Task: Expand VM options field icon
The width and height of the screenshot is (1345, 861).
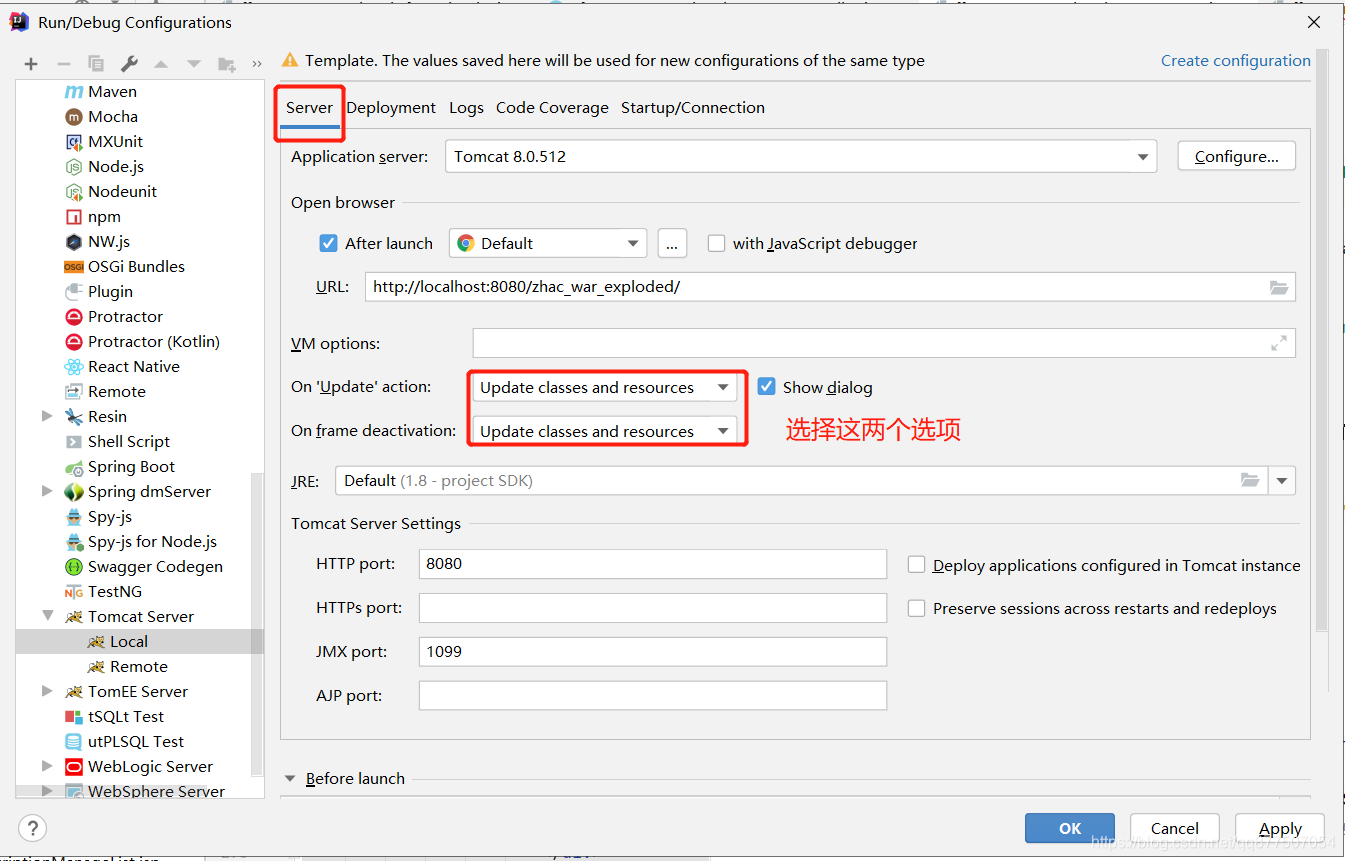Action: [1279, 343]
